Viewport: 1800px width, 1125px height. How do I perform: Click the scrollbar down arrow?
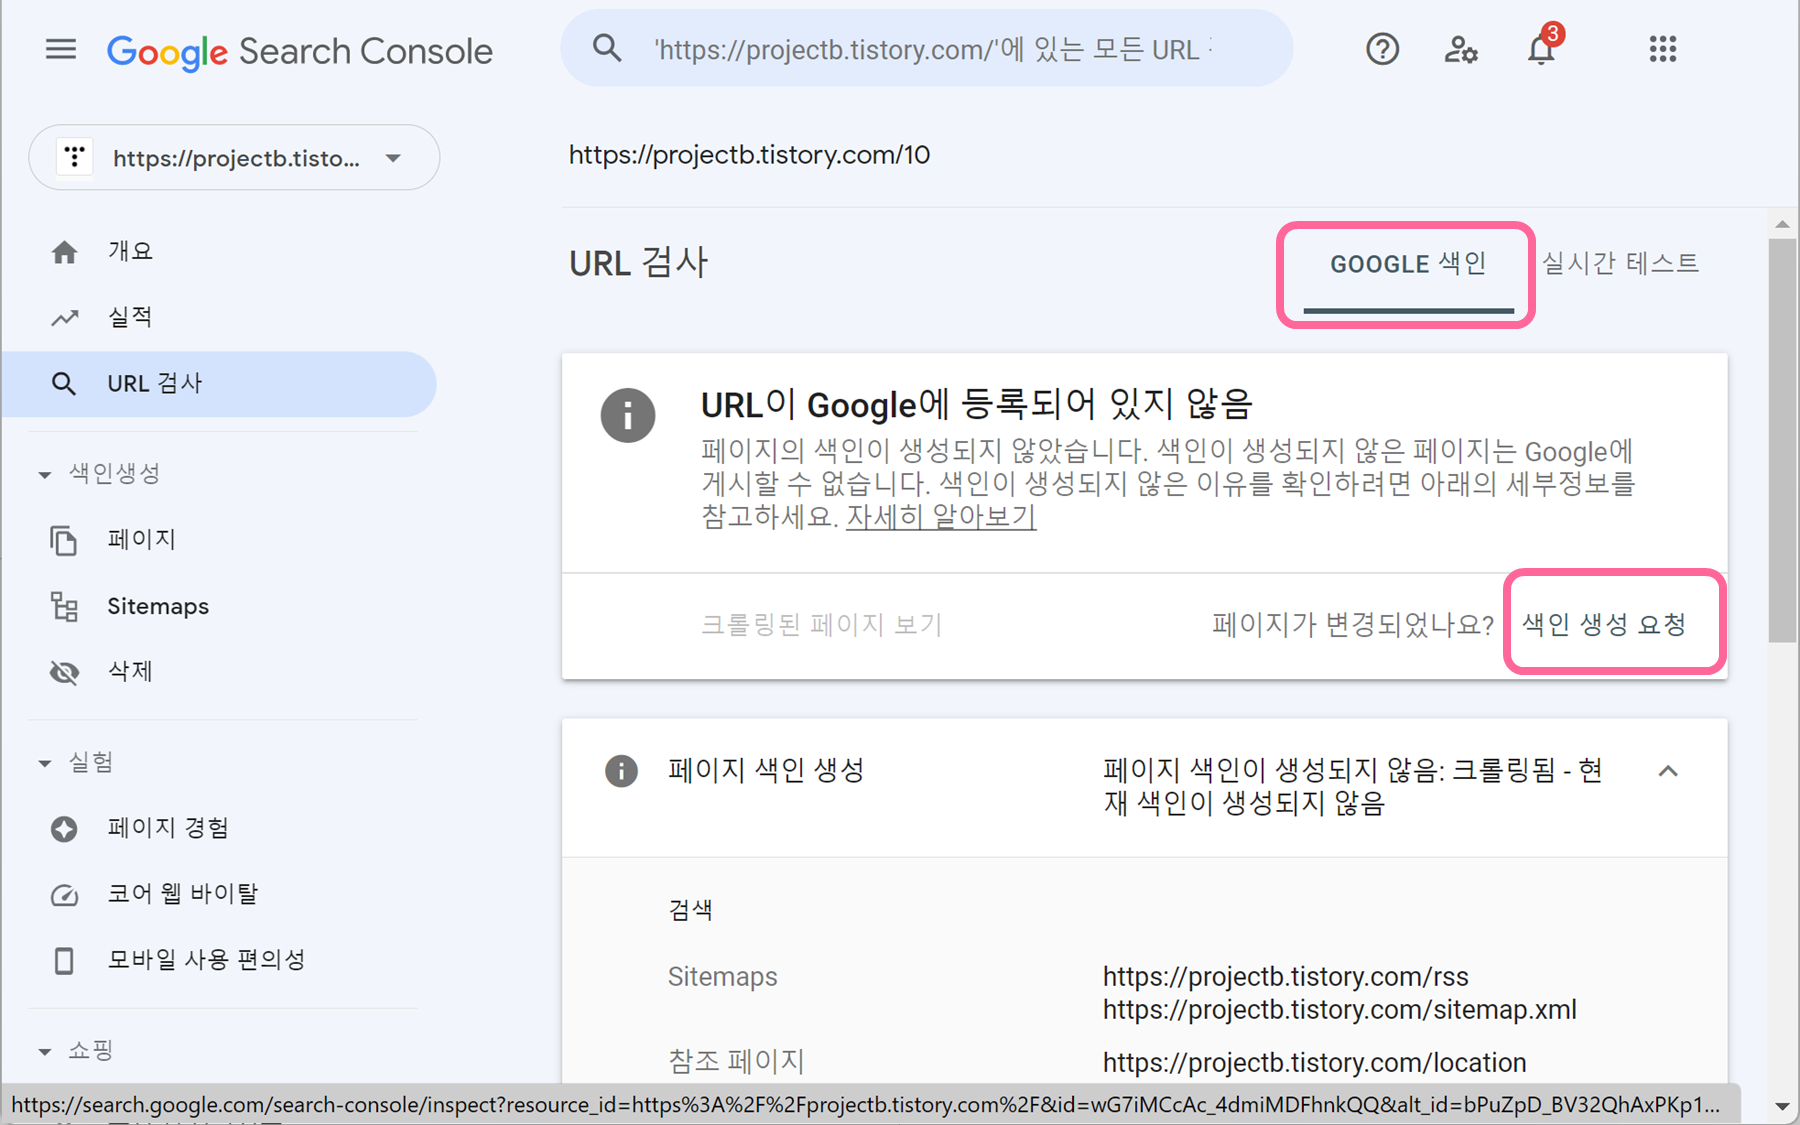point(1782,1106)
